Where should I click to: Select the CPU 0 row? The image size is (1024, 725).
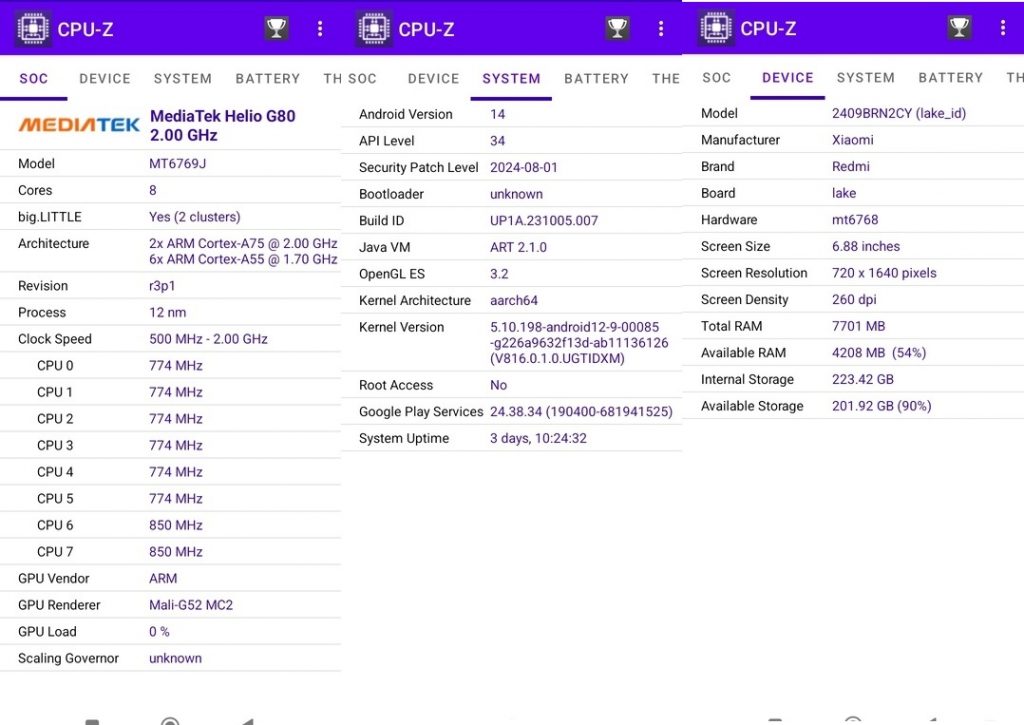pyautogui.click(x=170, y=366)
